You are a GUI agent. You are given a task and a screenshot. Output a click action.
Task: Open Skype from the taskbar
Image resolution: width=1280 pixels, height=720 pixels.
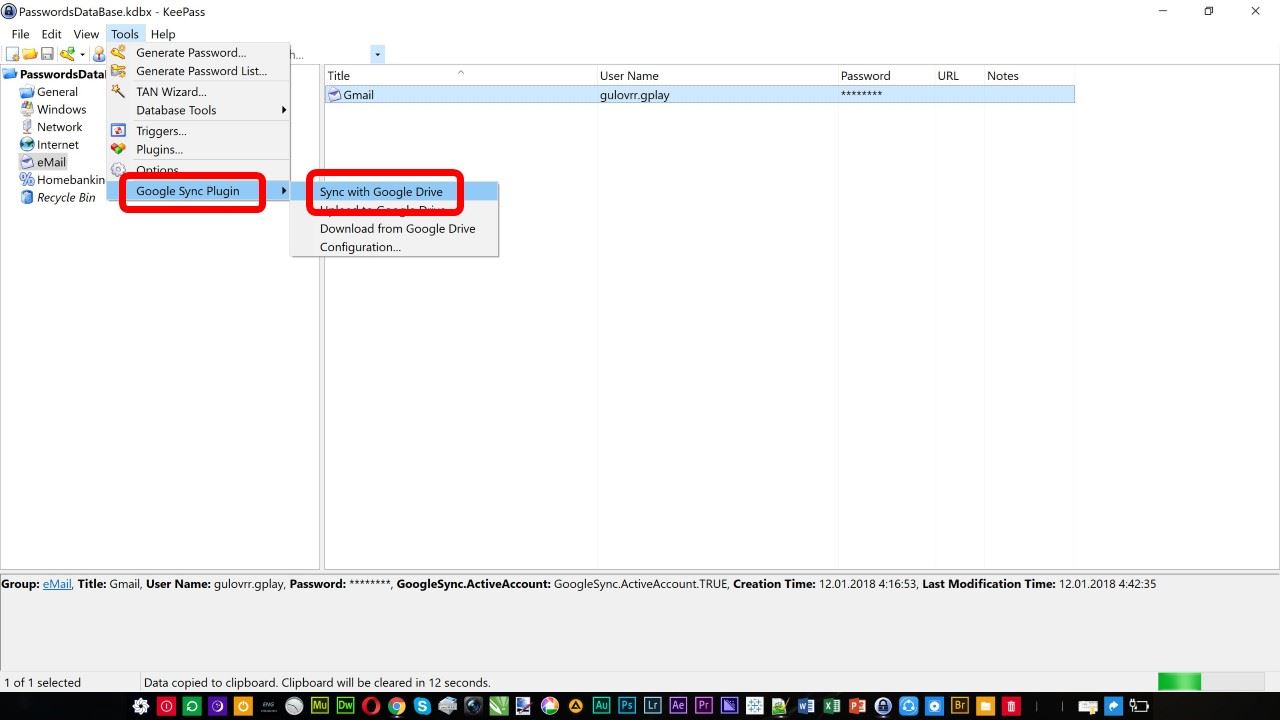[422, 706]
